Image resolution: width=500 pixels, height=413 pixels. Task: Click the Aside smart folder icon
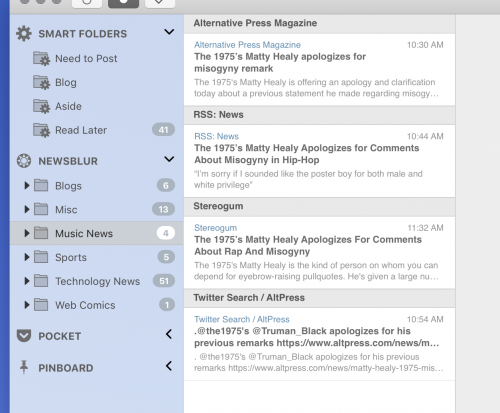click(41, 106)
